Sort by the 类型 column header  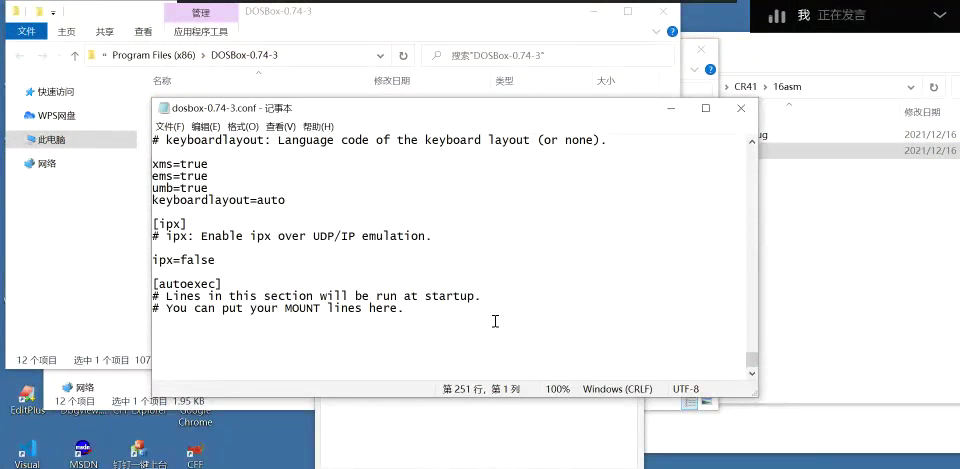(x=504, y=81)
